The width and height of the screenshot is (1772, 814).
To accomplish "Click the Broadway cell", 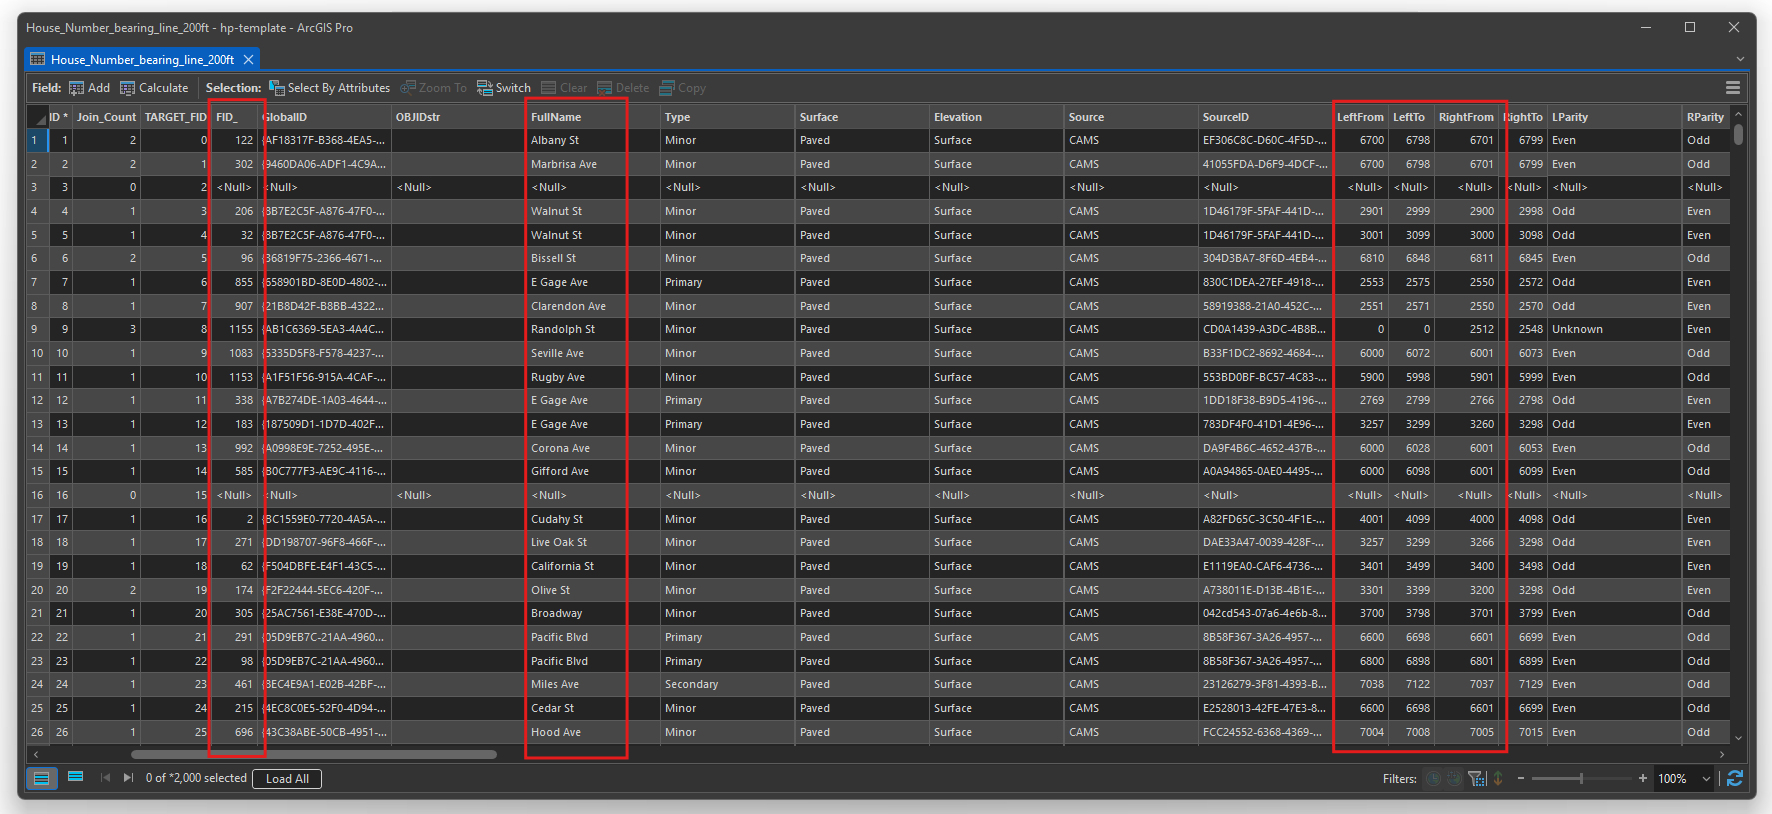I will [x=593, y=613].
